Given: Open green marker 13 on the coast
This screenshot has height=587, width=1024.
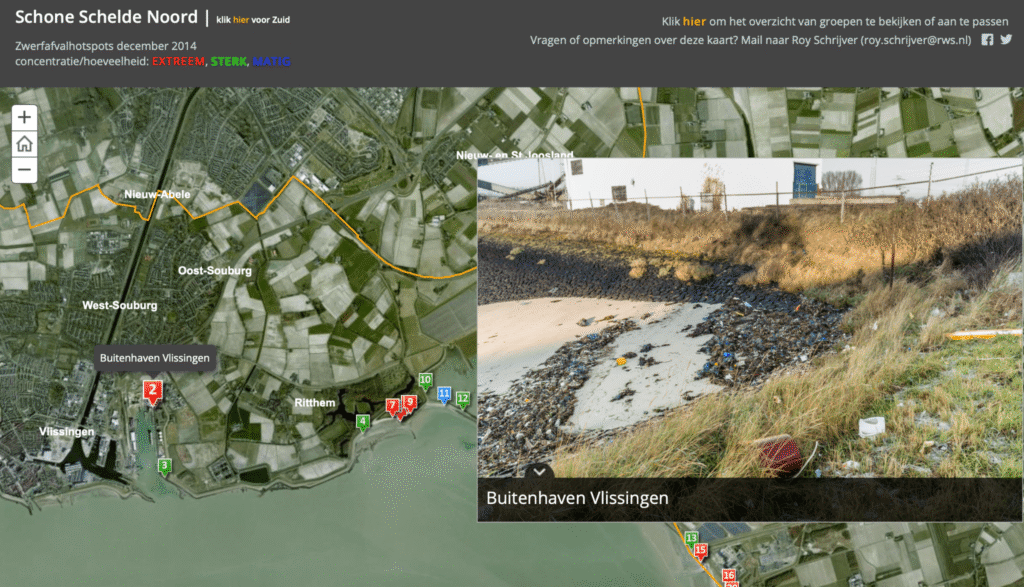Looking at the screenshot, I should tap(691, 538).
